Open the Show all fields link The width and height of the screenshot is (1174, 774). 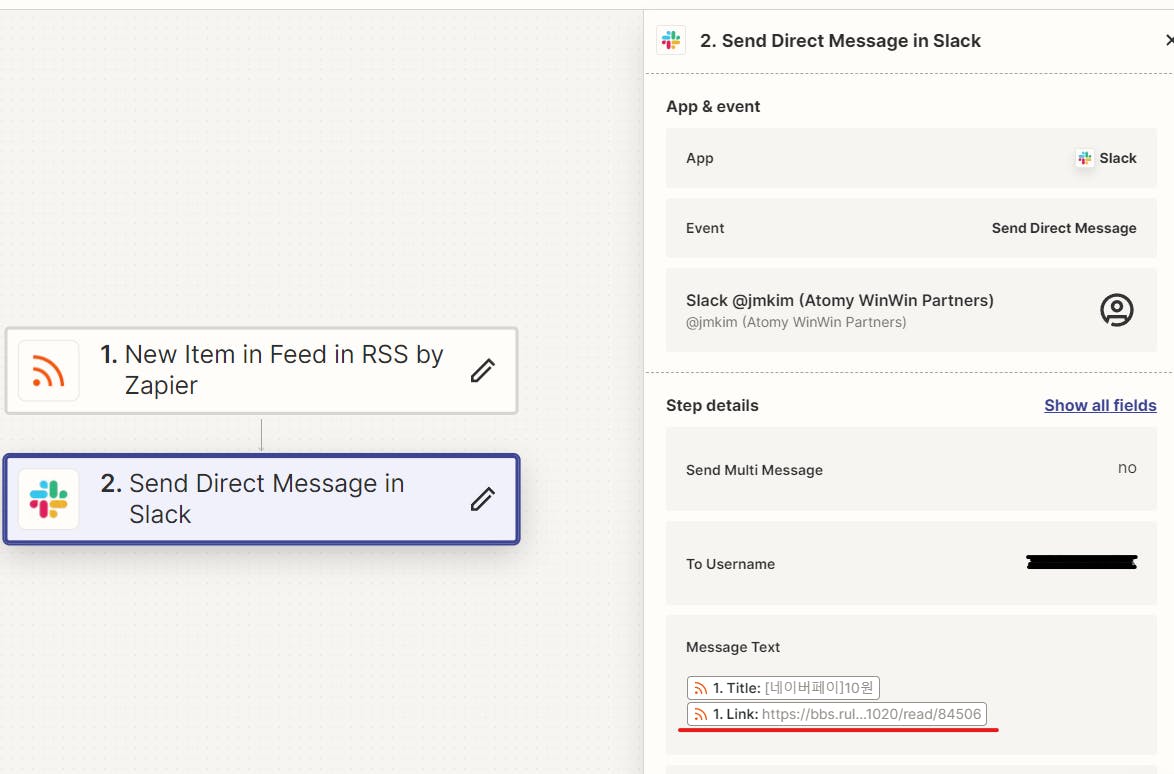point(1100,405)
